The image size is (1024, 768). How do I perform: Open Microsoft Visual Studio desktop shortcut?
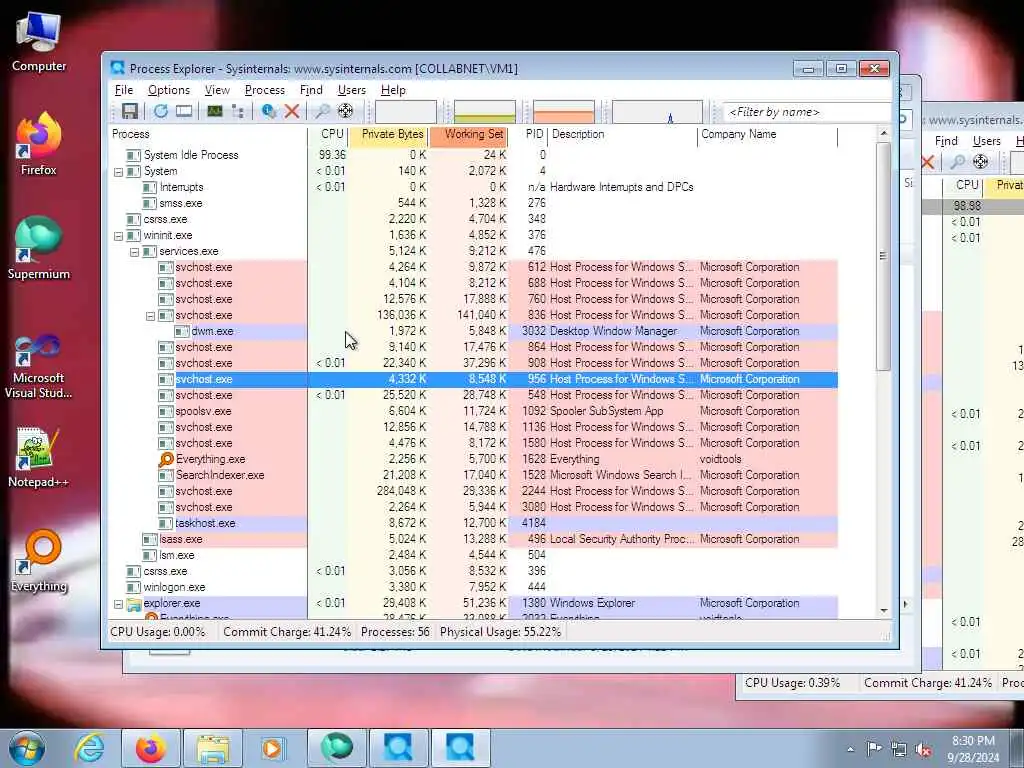coord(39,366)
